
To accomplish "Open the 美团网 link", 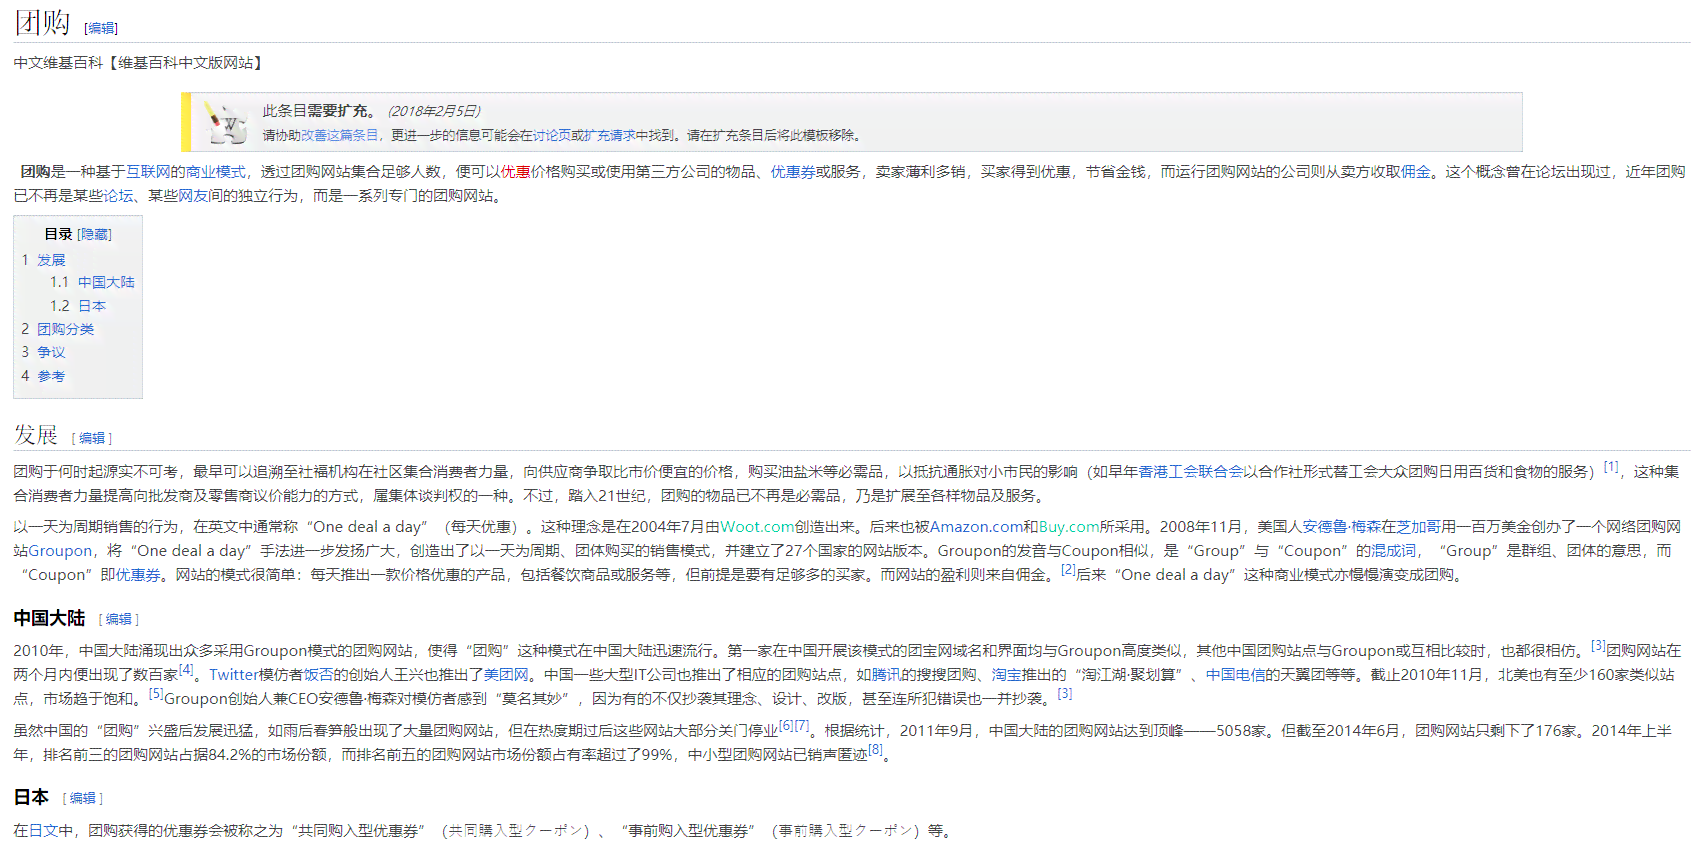I will tap(506, 675).
